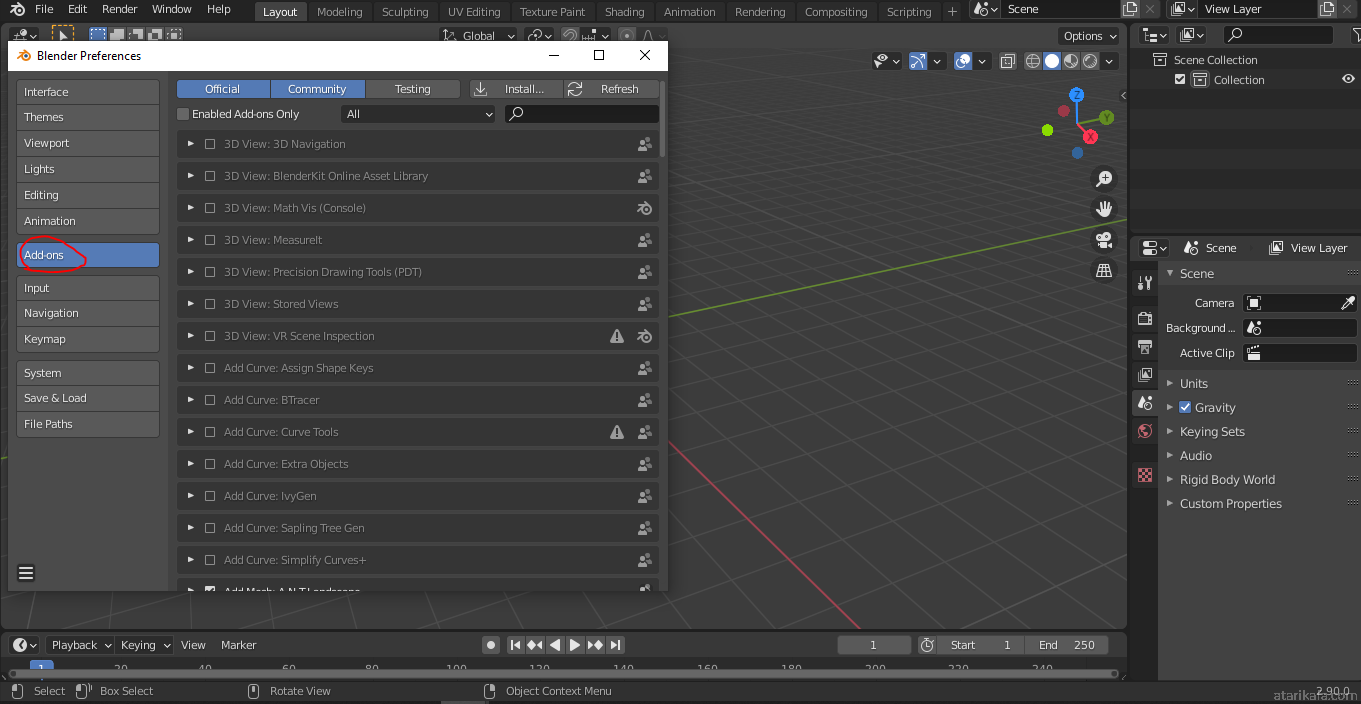Viewport: 1361px width, 704px height.
Task: Open the viewport Options dropdown
Action: (x=1090, y=36)
